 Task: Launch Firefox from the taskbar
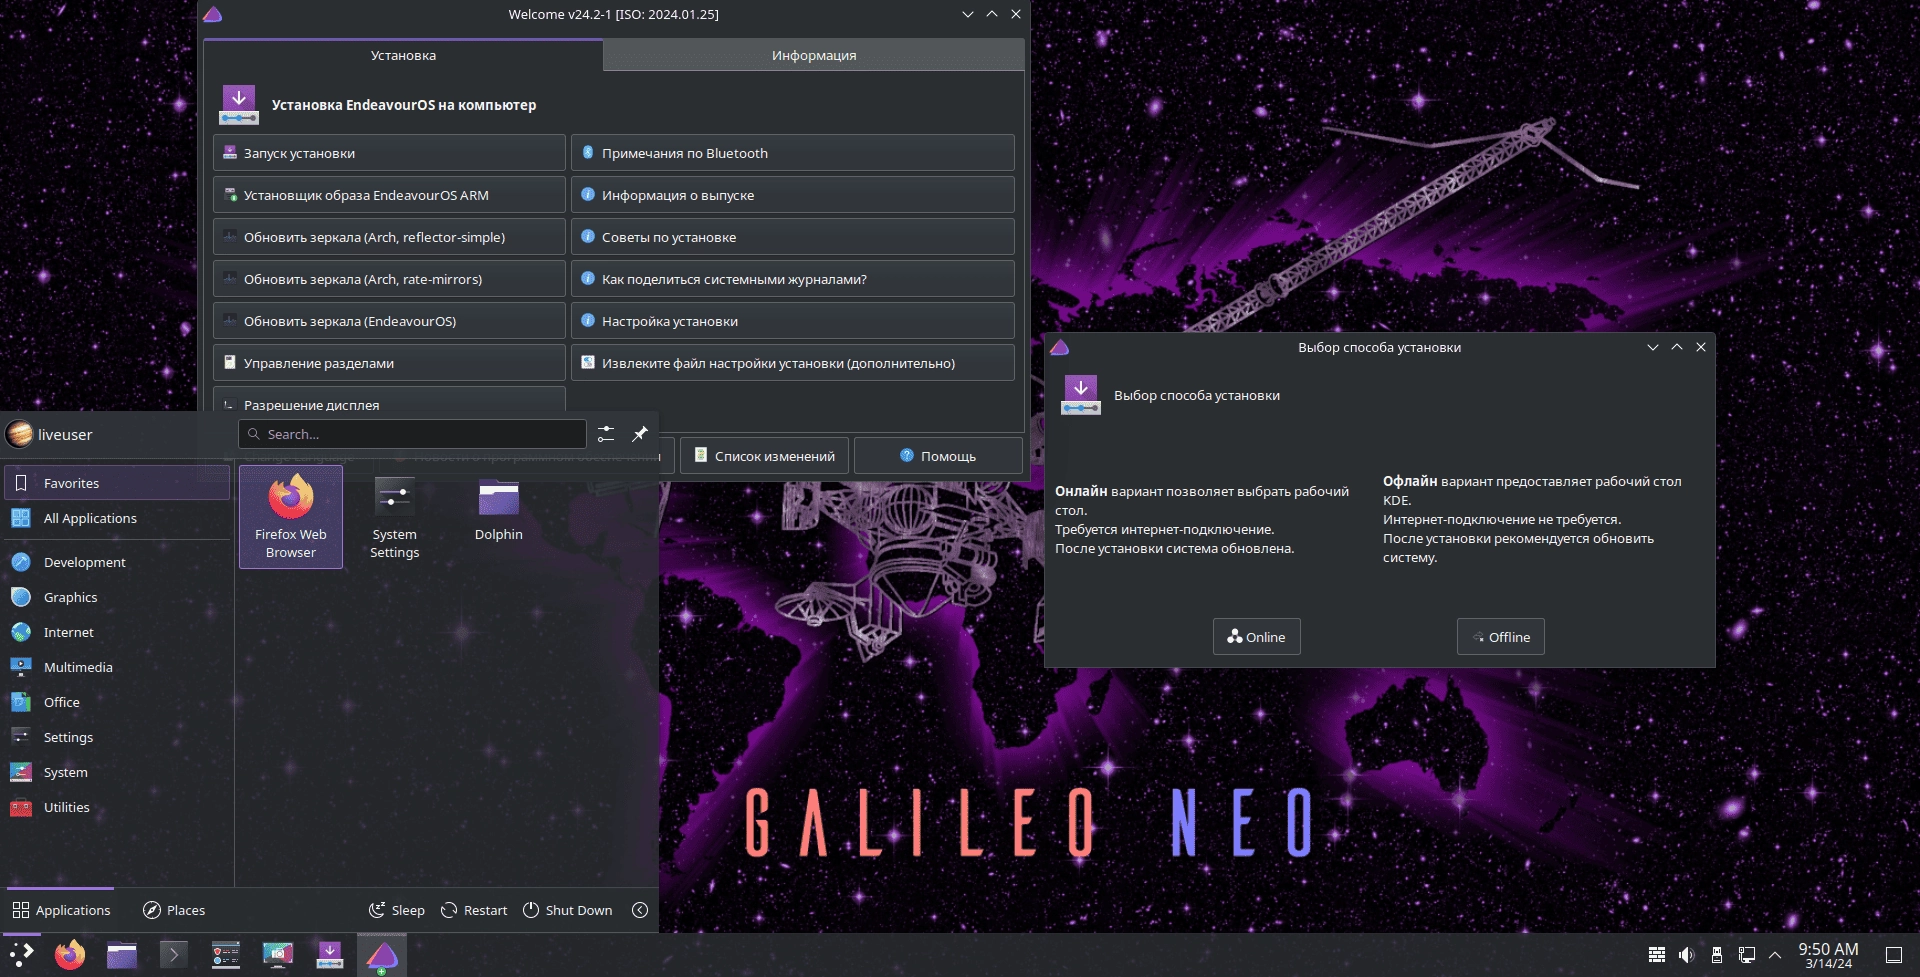click(70, 955)
